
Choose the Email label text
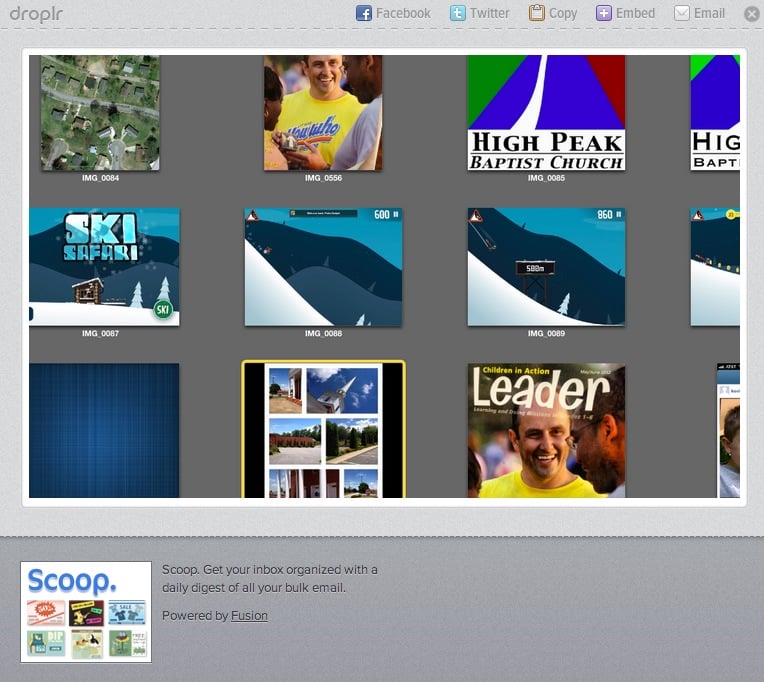tap(709, 13)
